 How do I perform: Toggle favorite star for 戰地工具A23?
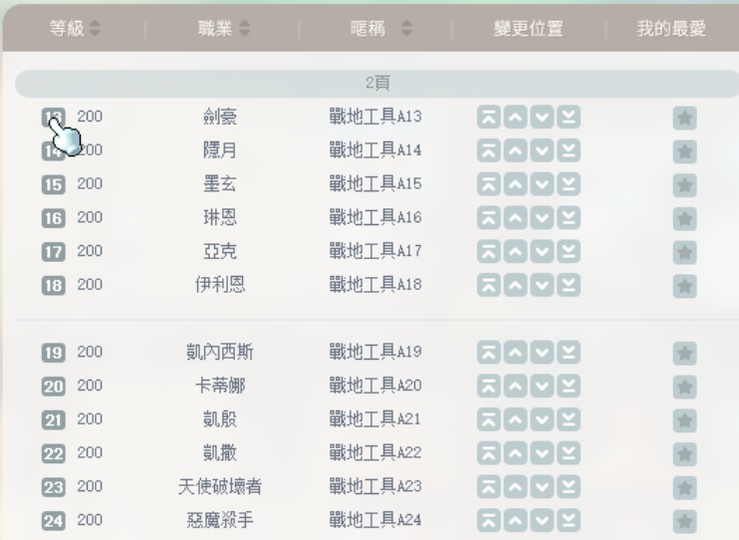point(685,488)
